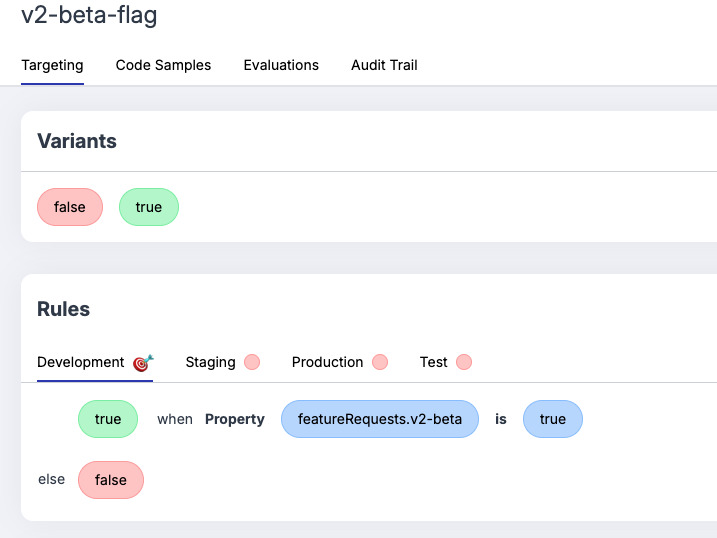Click the 'is' operator in rule
Screen dimensions: 717x538
click(501, 419)
